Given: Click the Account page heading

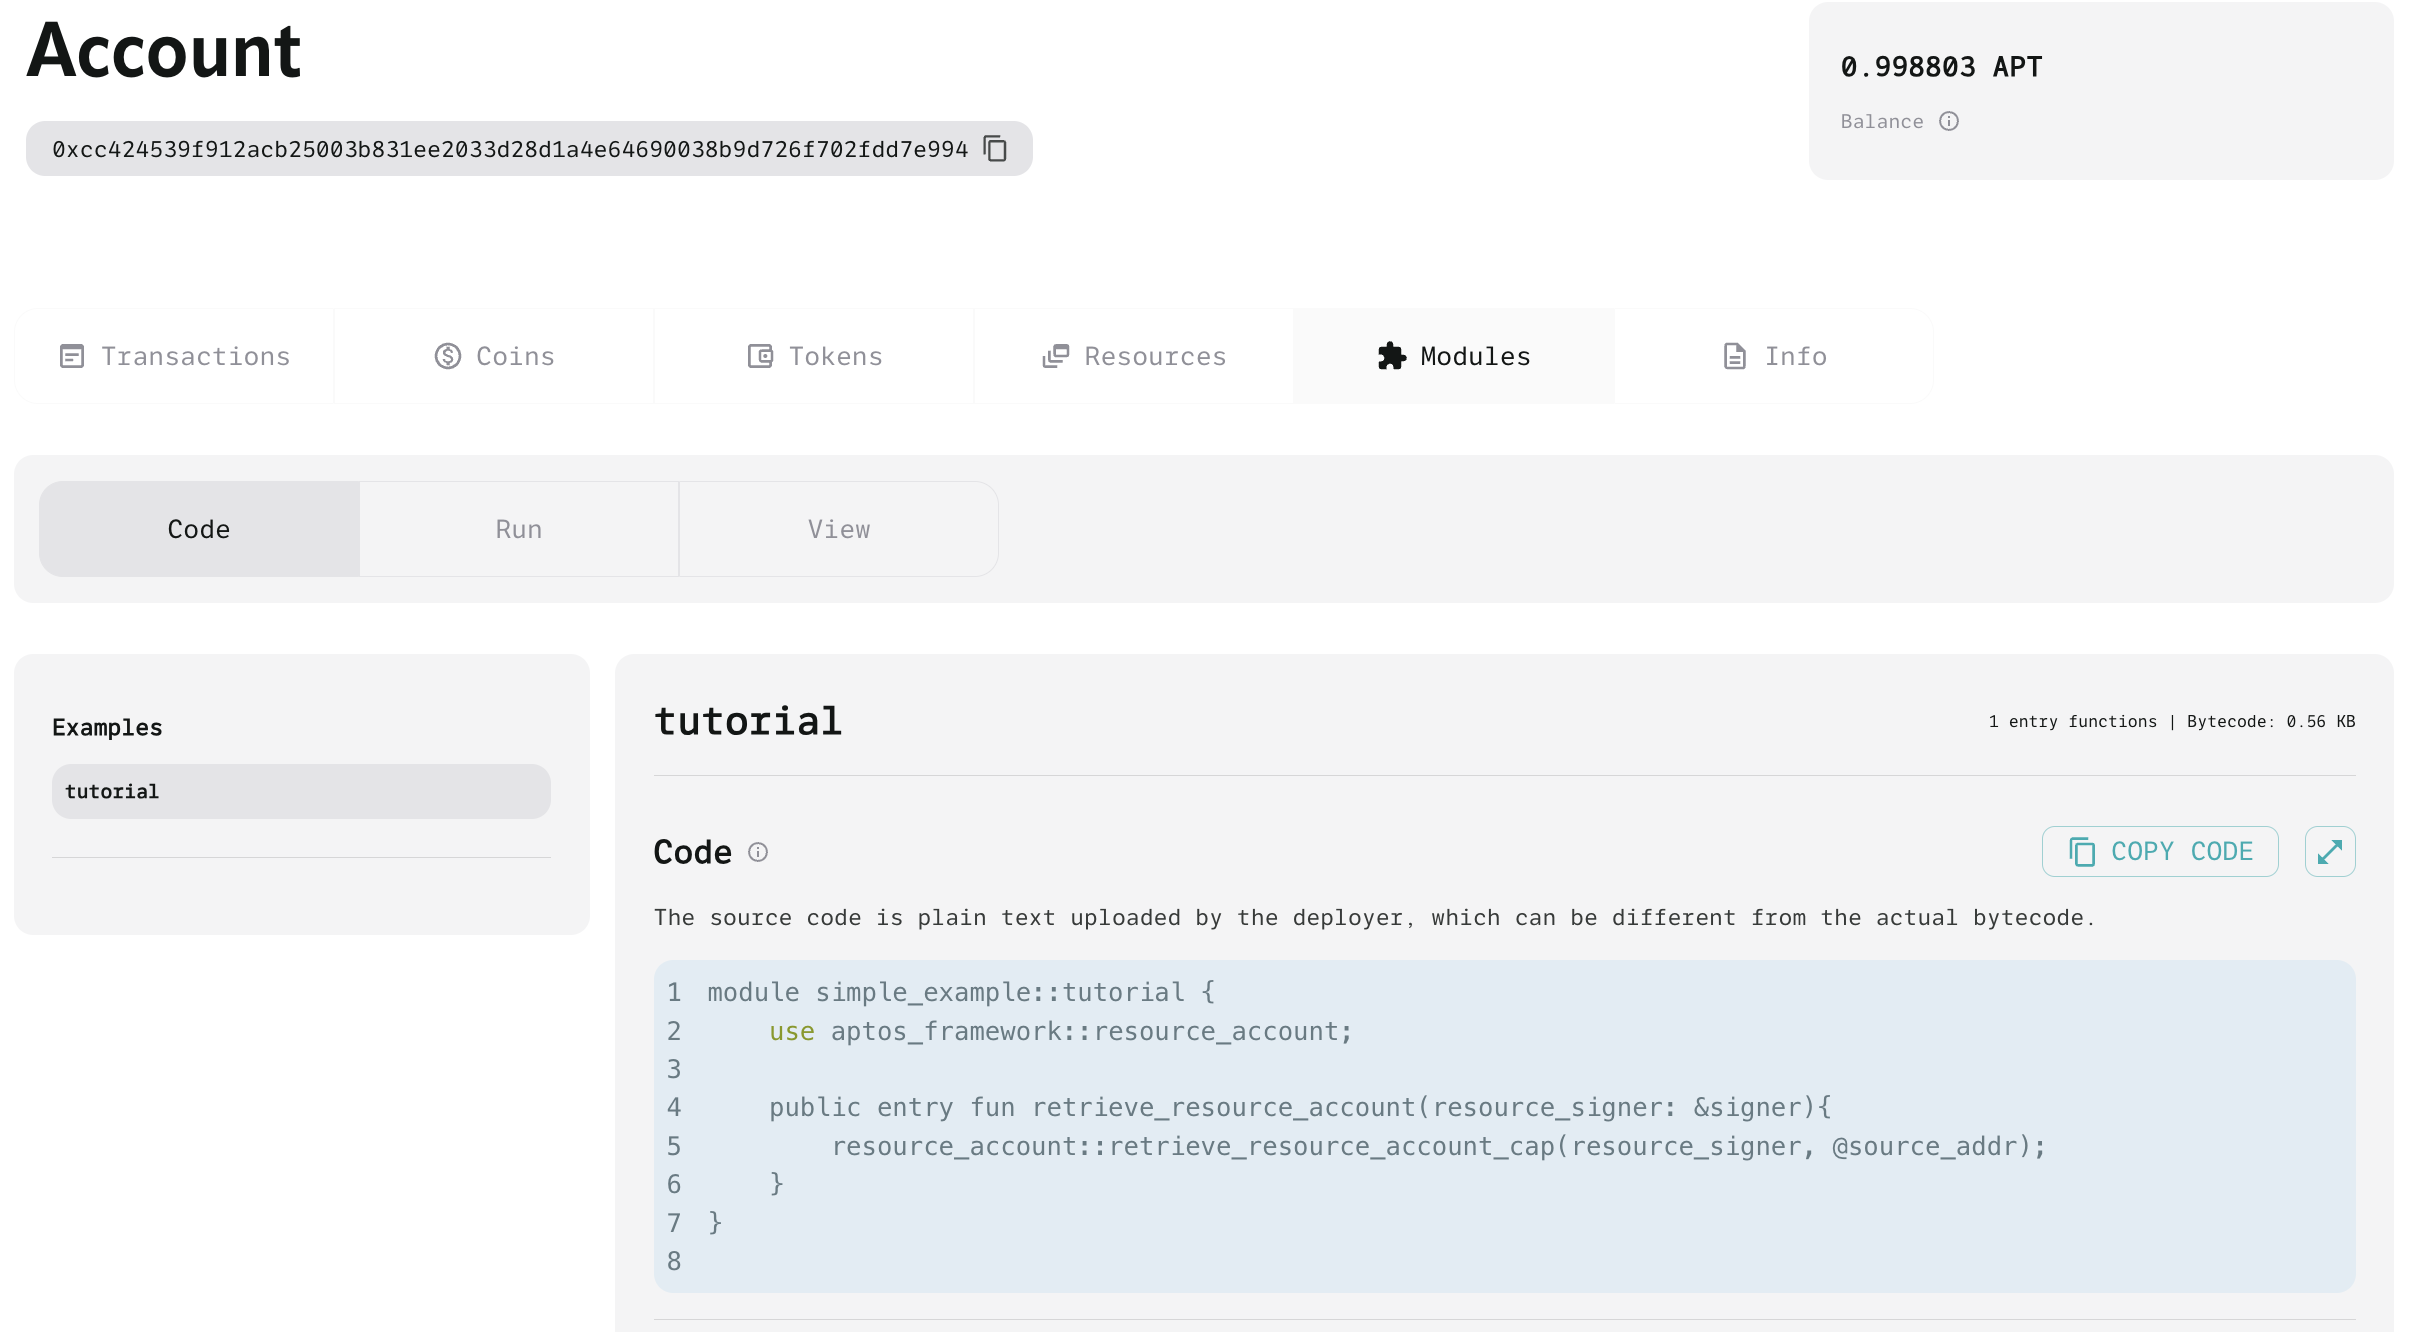Looking at the screenshot, I should pyautogui.click(x=164, y=50).
